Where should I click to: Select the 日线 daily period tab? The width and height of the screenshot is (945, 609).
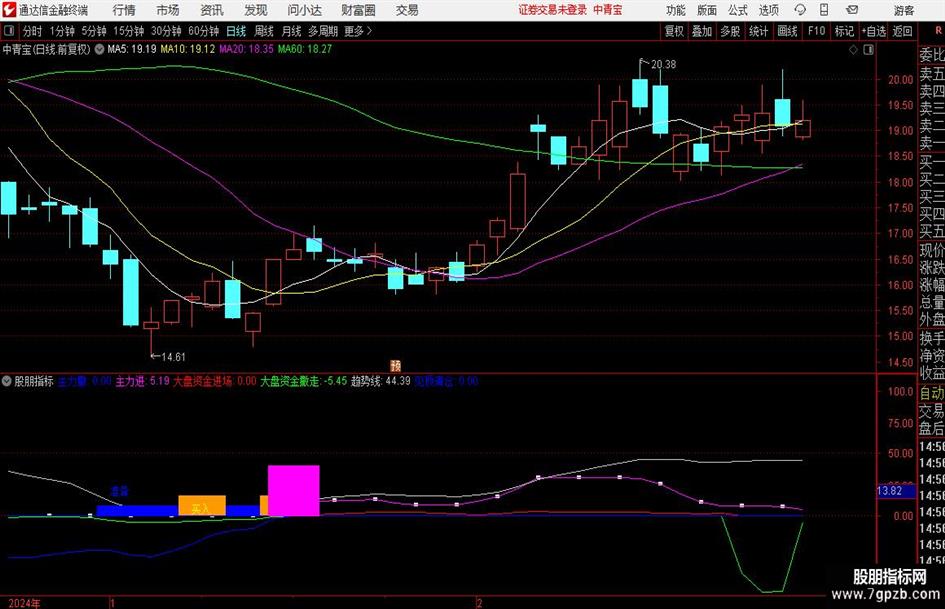tap(236, 31)
